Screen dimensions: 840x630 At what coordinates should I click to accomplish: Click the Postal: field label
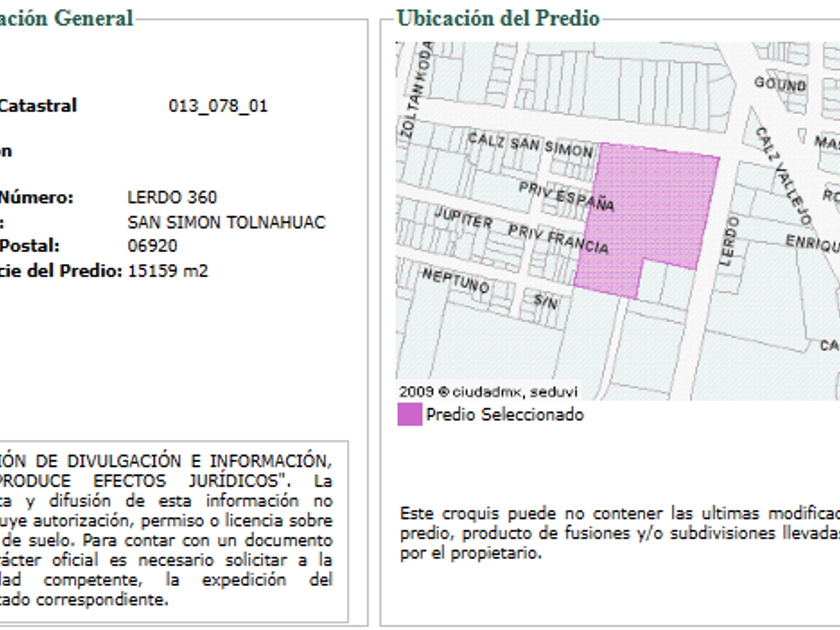[29, 246]
